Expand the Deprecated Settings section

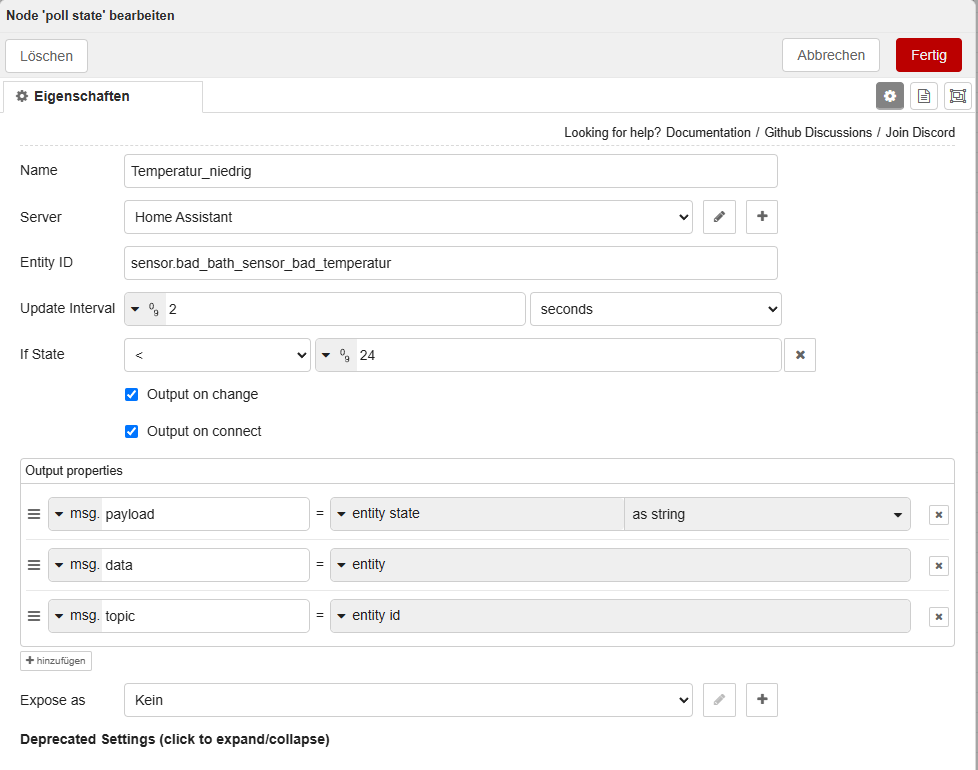175,739
